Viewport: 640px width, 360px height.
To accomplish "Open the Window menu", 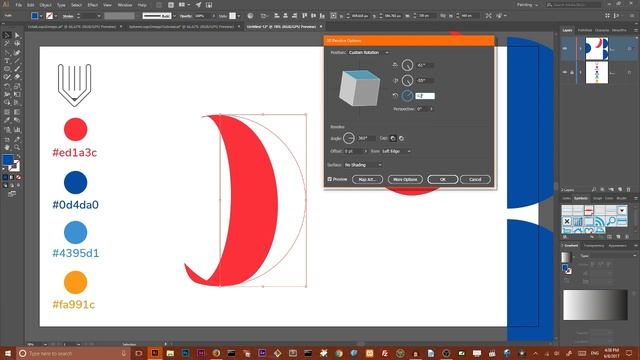I will (x=125, y=5).
